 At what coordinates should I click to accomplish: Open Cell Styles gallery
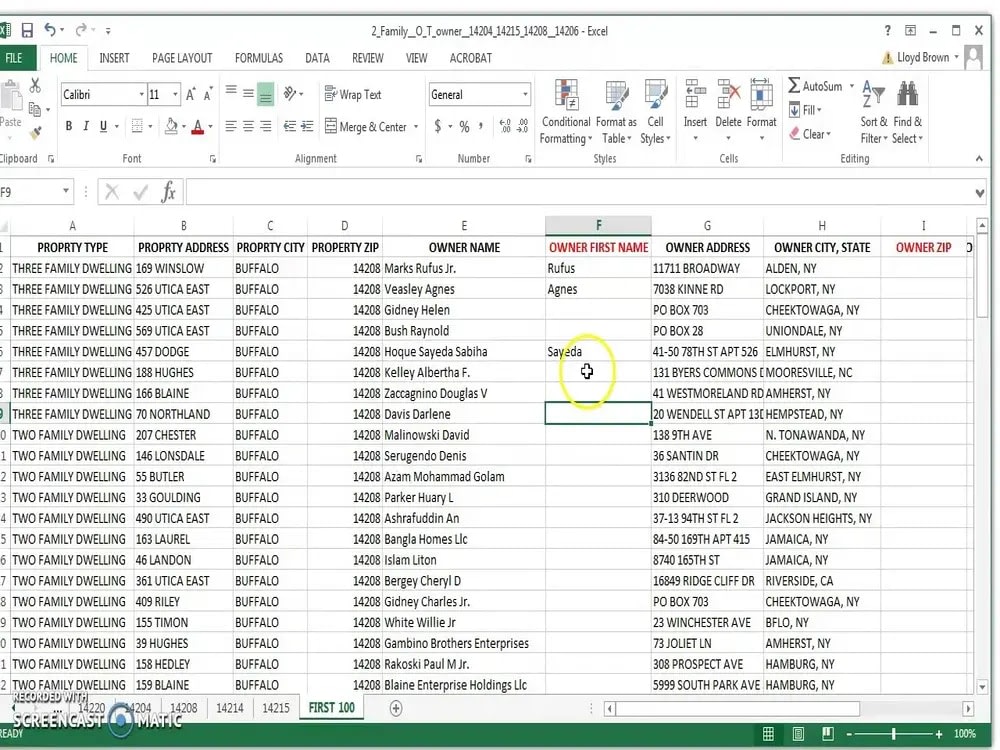[656, 112]
